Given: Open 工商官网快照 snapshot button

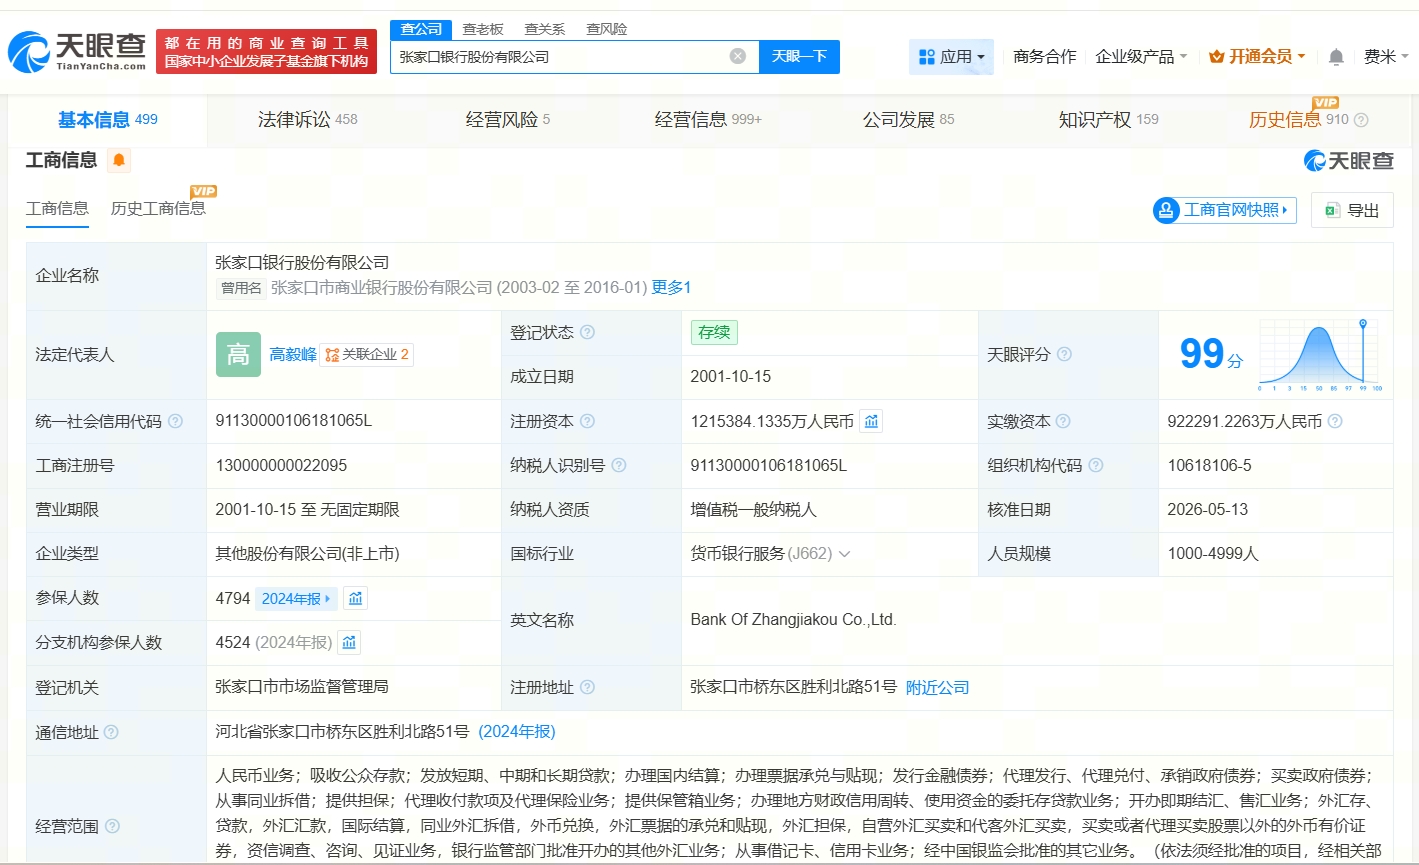Looking at the screenshot, I should tap(1225, 210).
